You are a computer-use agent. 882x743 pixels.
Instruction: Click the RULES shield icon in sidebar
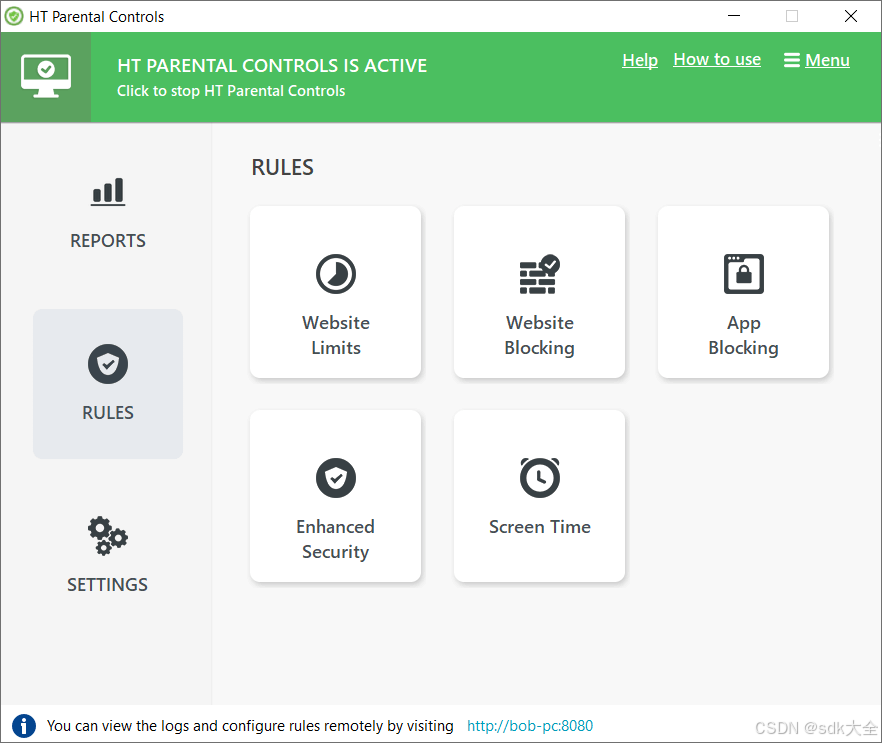pyautogui.click(x=107, y=364)
